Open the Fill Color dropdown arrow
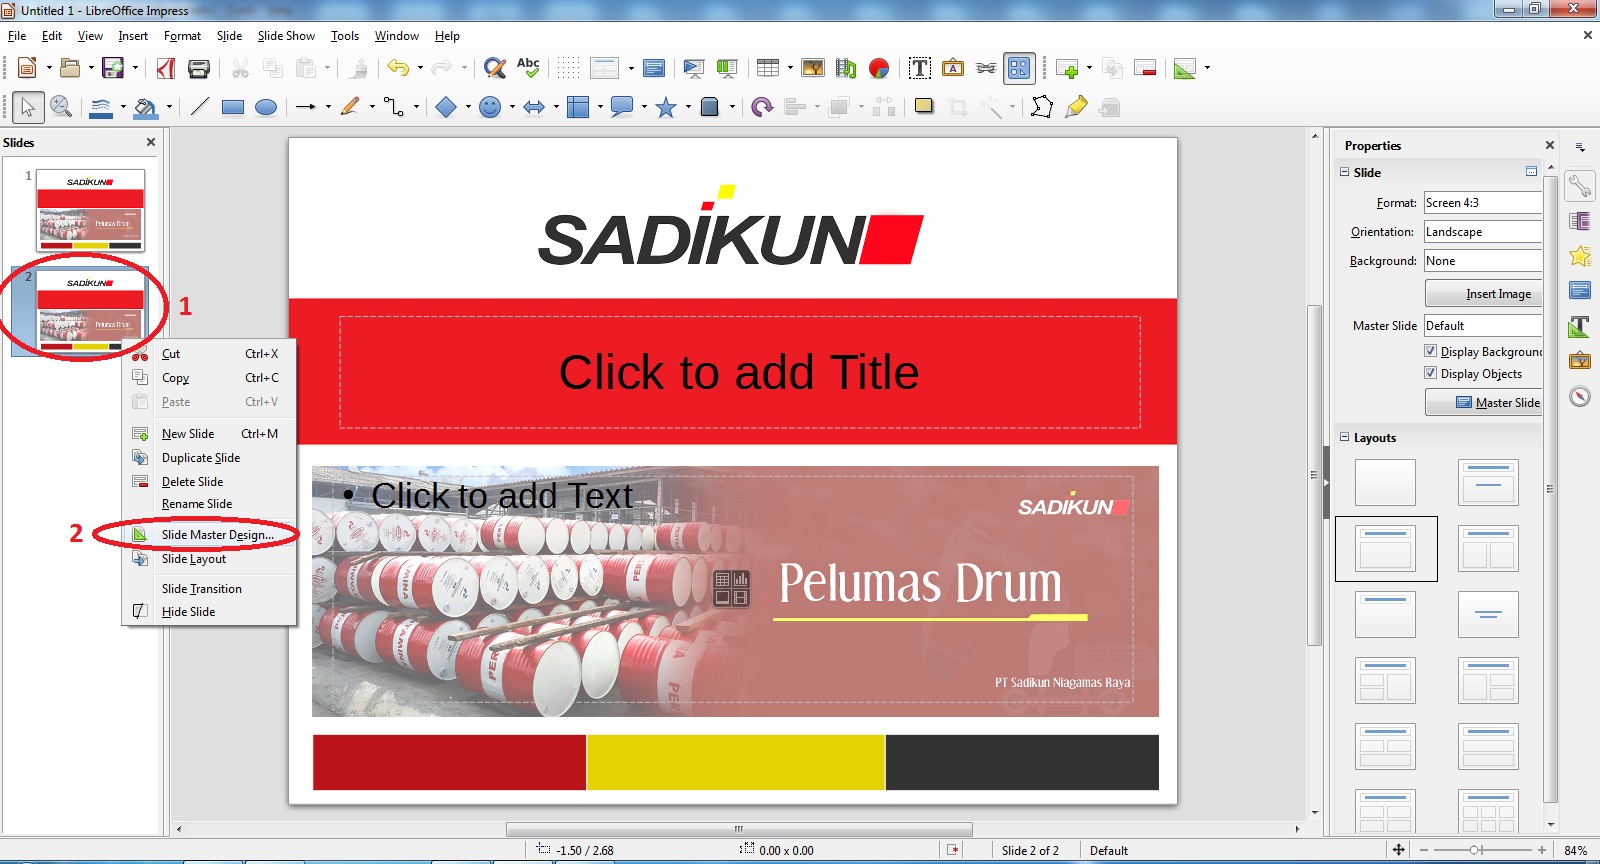1600x864 pixels. click(x=169, y=107)
